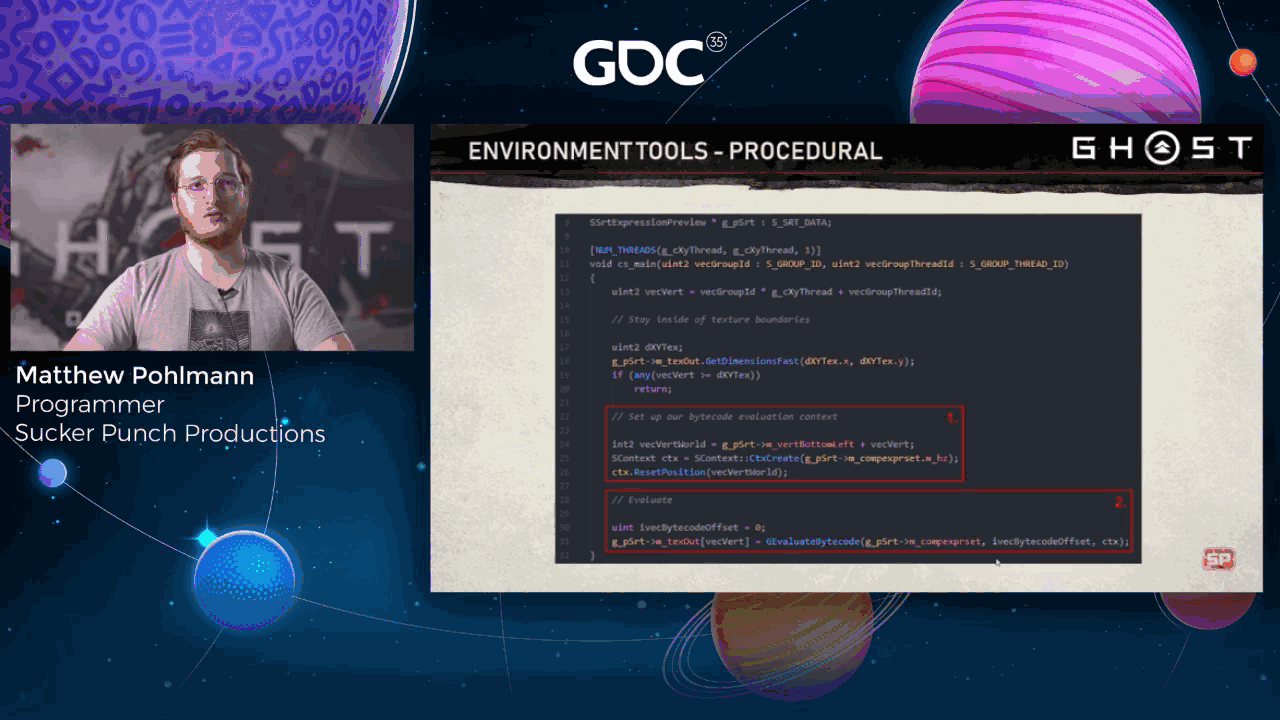The image size is (1280, 720).
Task: Click the "SContext ctx = SContext::CtxCreate" line
Action: point(785,458)
